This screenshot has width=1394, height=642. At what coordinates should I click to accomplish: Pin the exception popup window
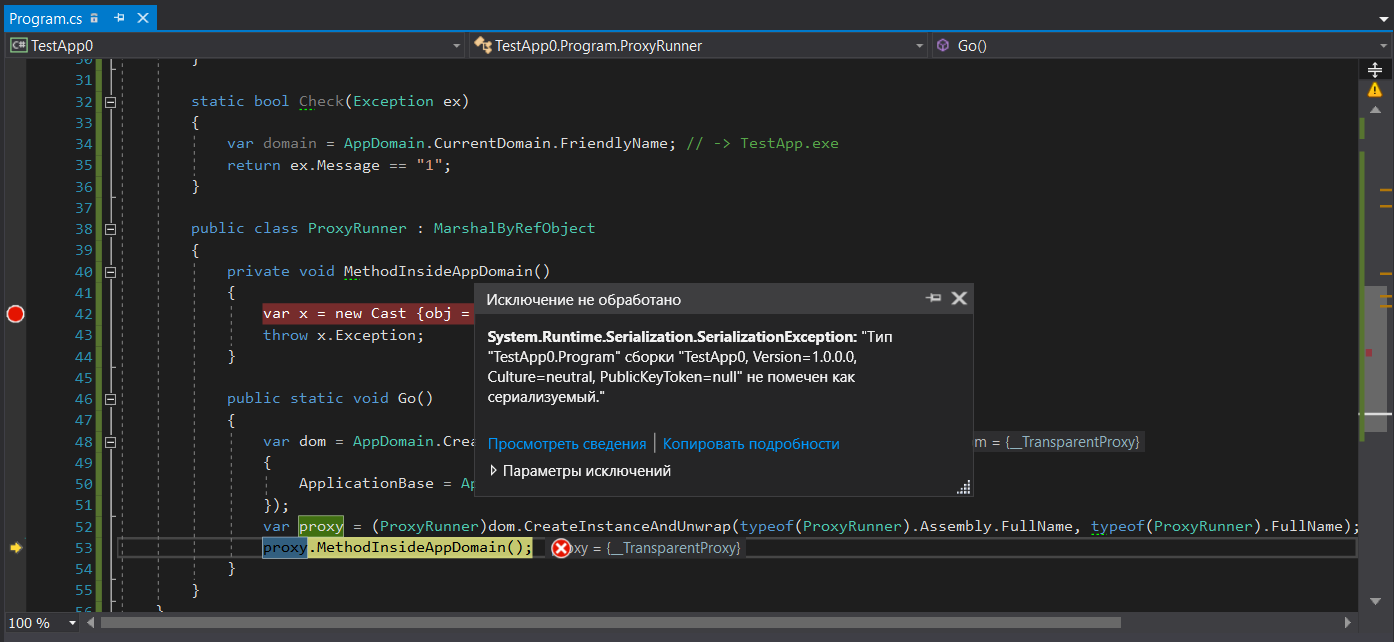click(934, 299)
